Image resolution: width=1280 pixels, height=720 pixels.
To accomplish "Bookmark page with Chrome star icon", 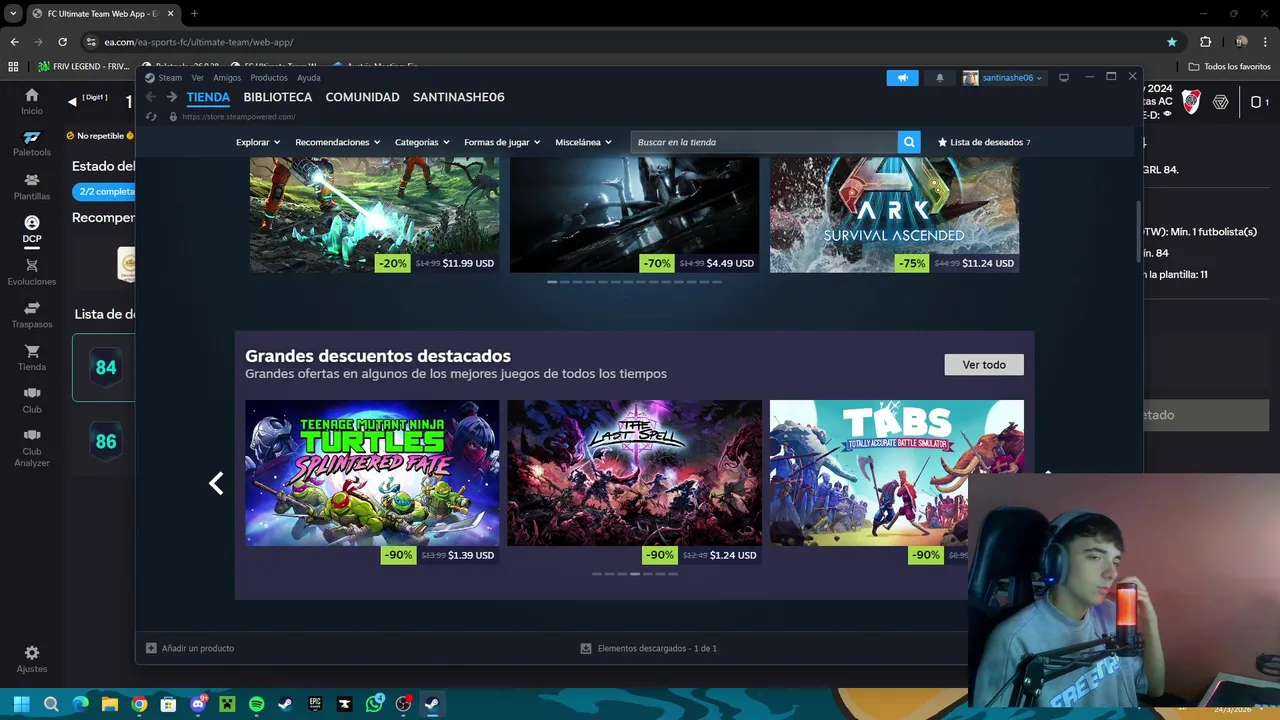I will point(1172,42).
